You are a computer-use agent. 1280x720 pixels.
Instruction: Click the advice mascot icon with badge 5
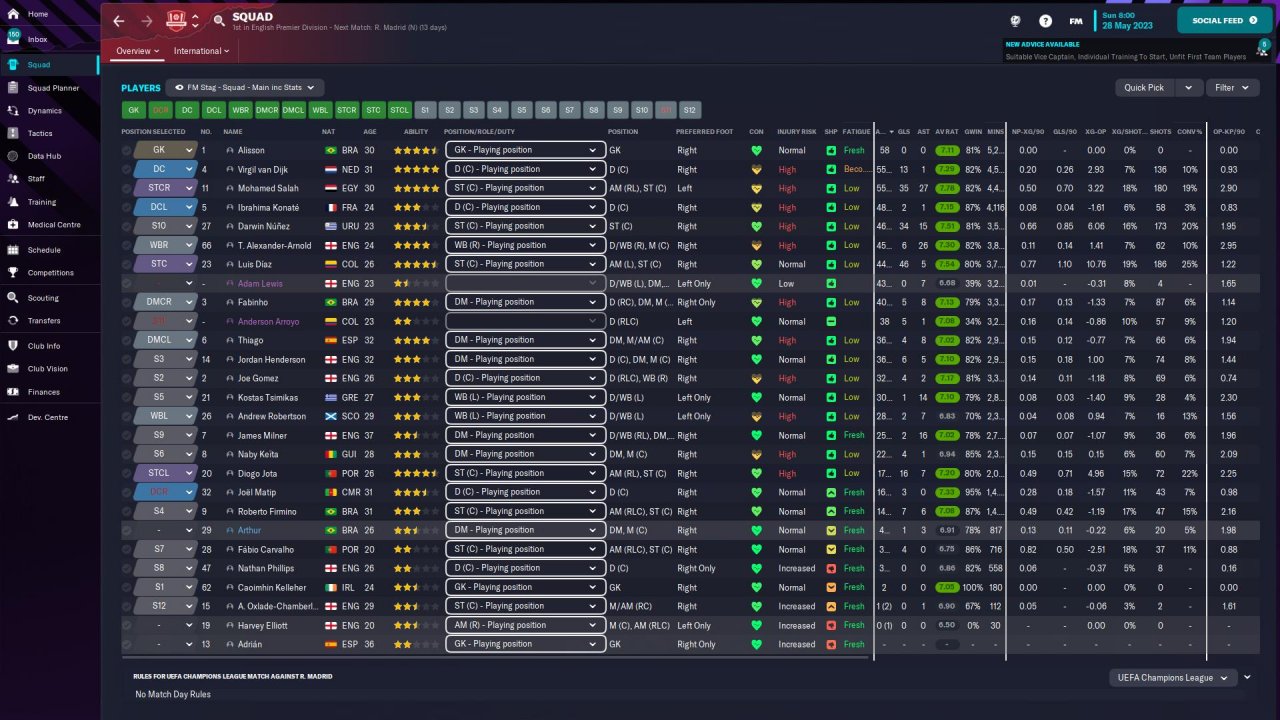(1264, 48)
